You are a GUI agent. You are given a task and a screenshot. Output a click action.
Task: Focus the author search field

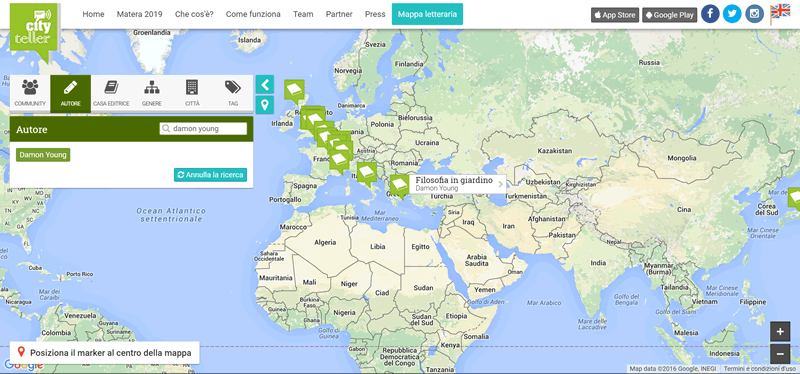[x=203, y=129]
